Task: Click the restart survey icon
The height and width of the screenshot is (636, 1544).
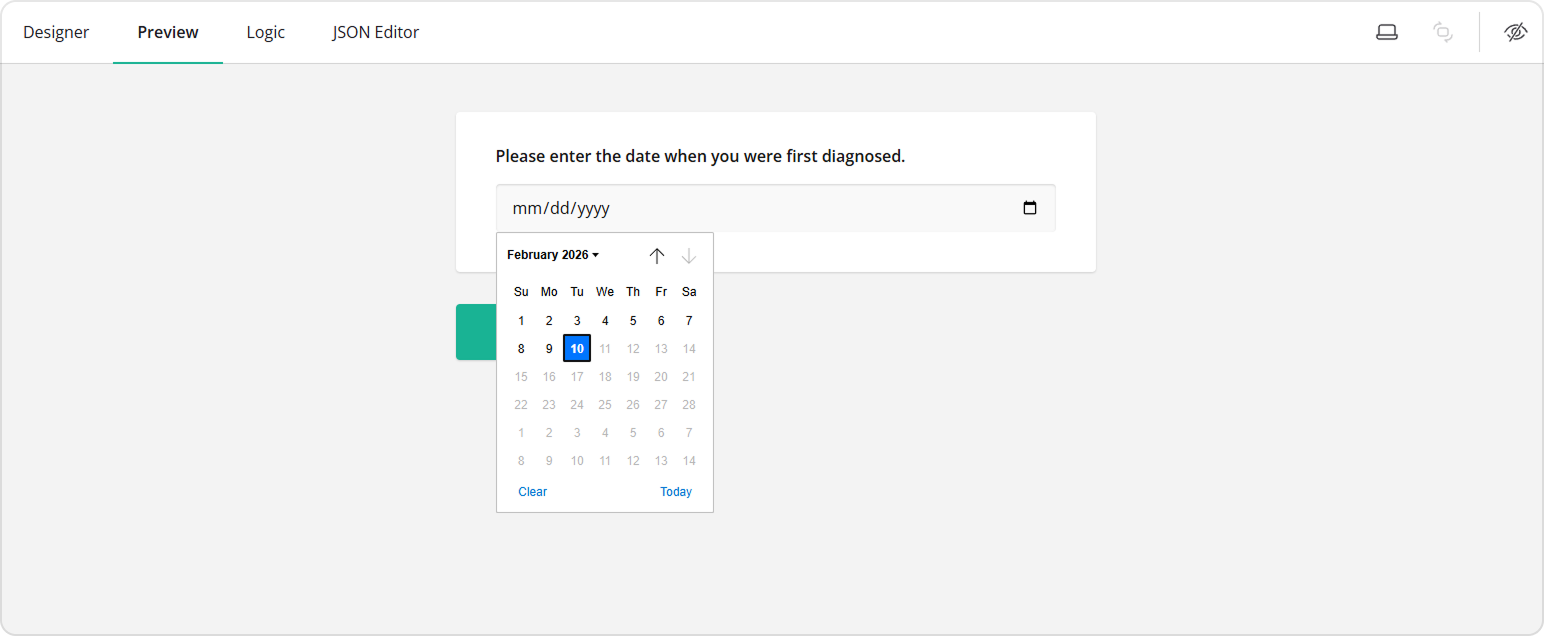Action: 1443,31
